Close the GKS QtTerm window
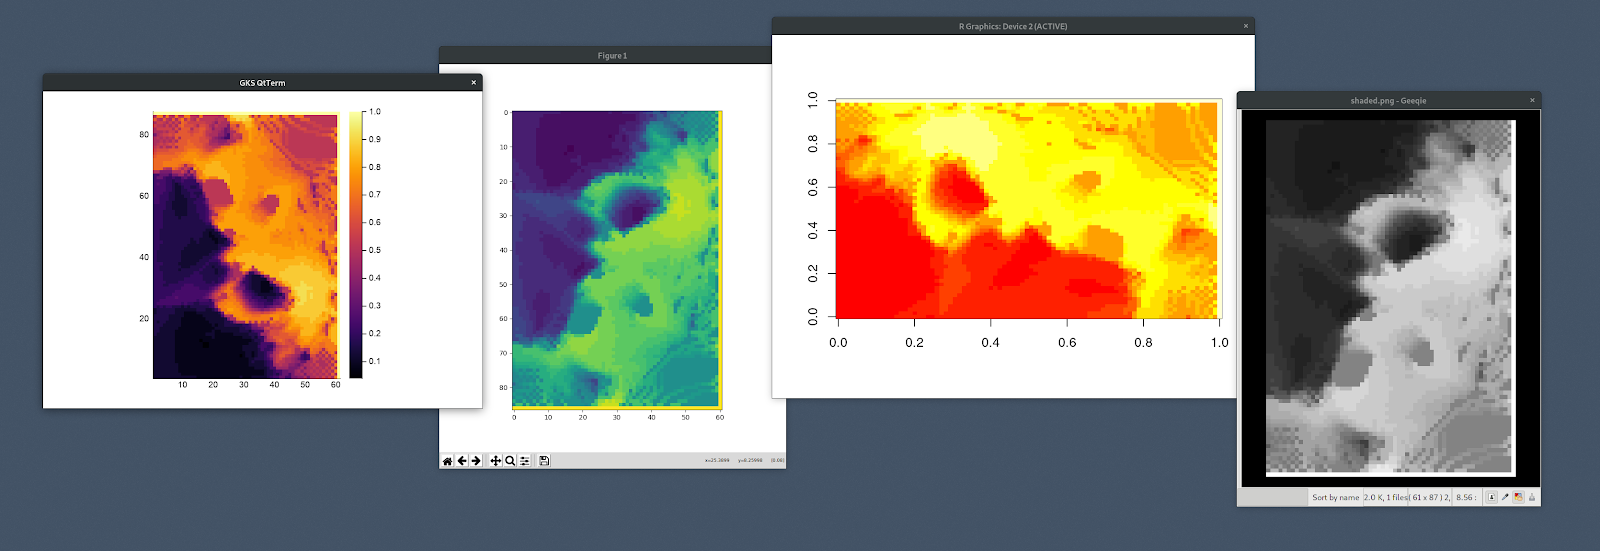The image size is (1600, 551). tap(474, 83)
